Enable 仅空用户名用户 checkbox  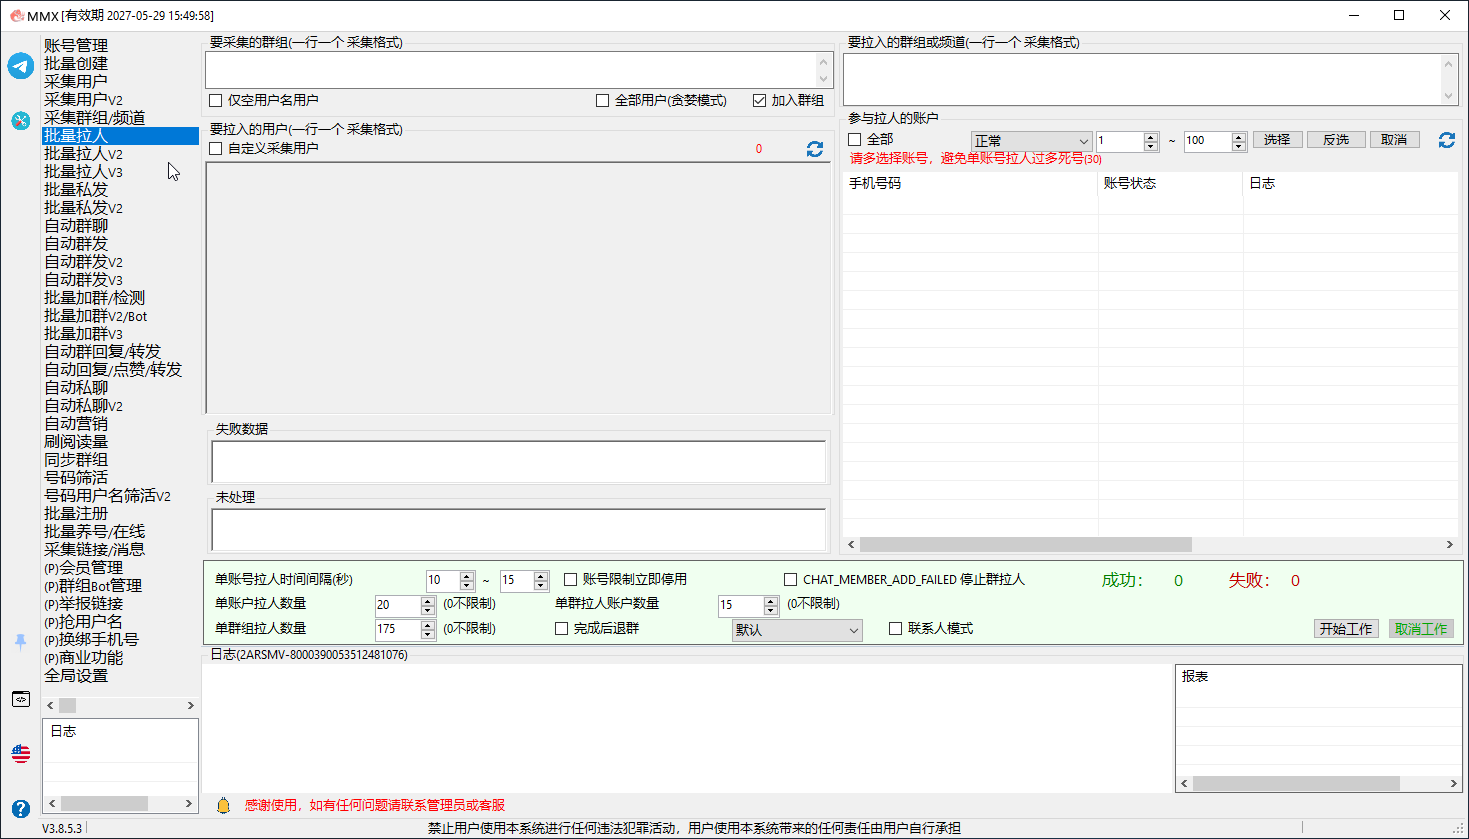click(x=215, y=101)
